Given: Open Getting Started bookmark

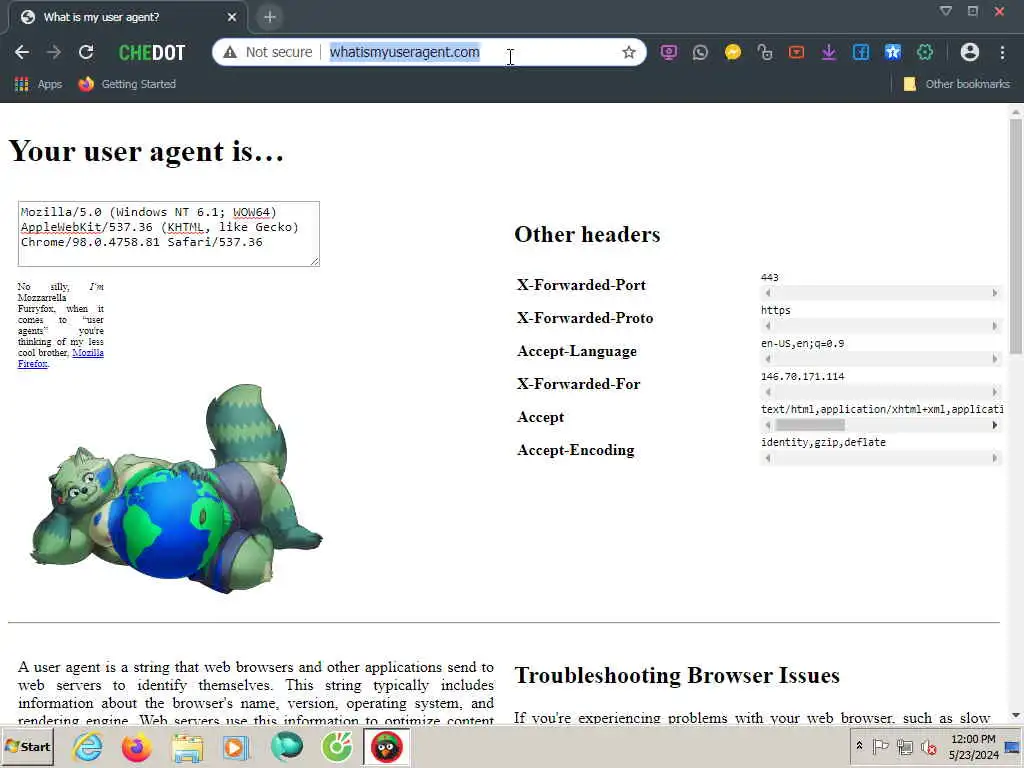Looking at the screenshot, I should point(127,84).
